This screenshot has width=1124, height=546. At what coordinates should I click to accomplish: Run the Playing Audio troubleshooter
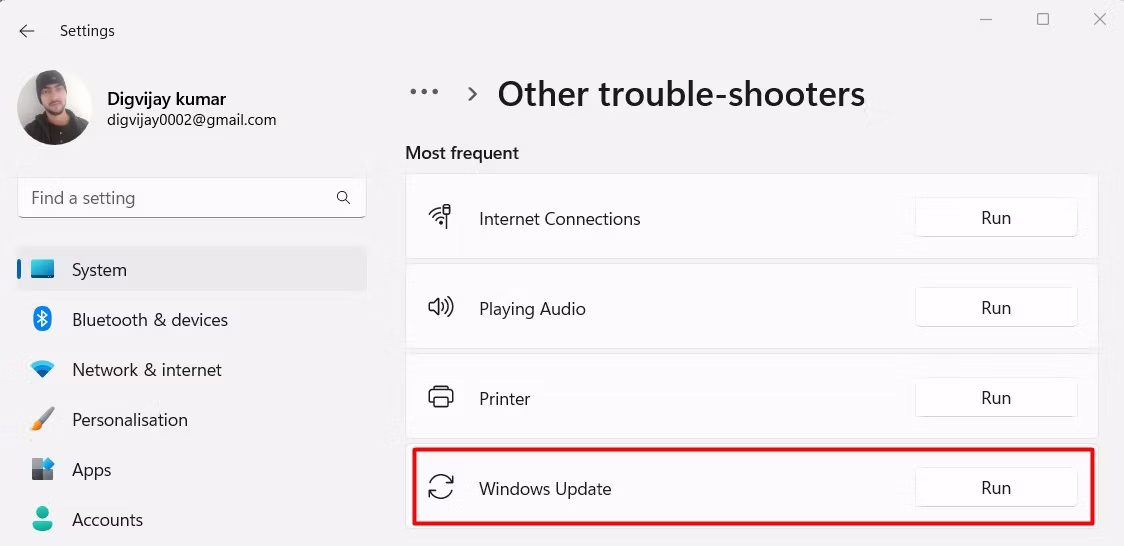tap(996, 308)
